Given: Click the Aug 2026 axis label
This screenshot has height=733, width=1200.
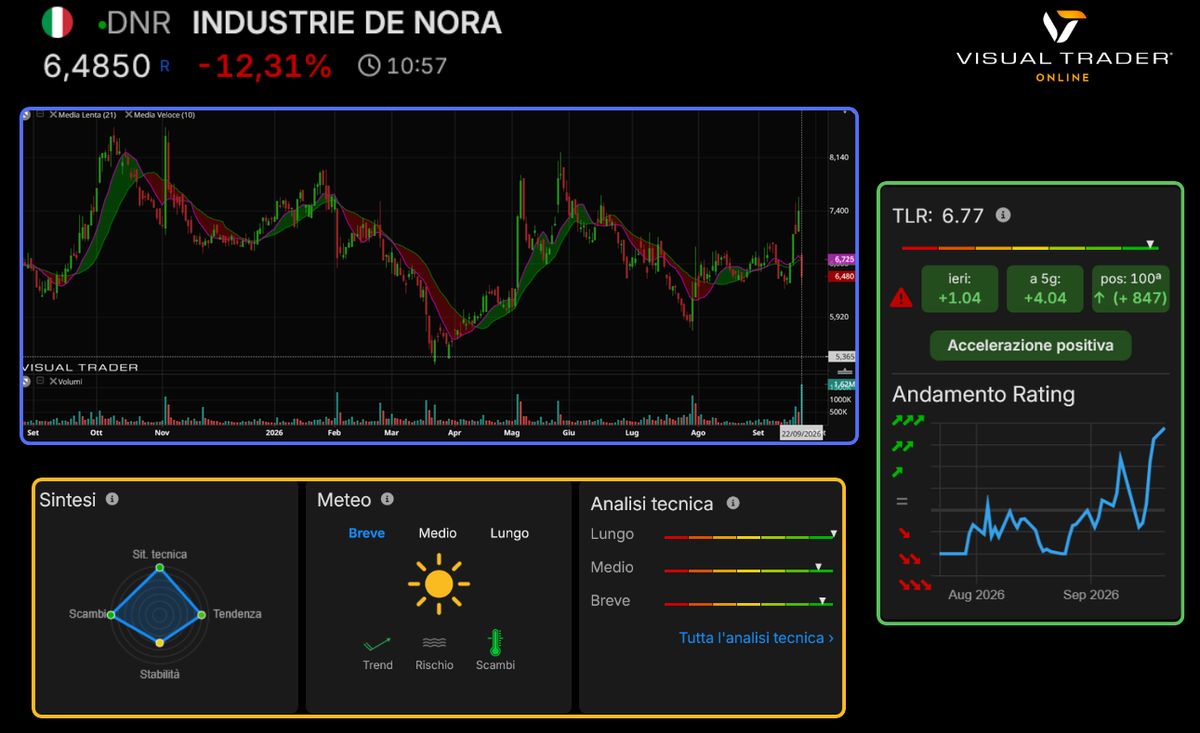Looking at the screenshot, I should pos(975,594).
